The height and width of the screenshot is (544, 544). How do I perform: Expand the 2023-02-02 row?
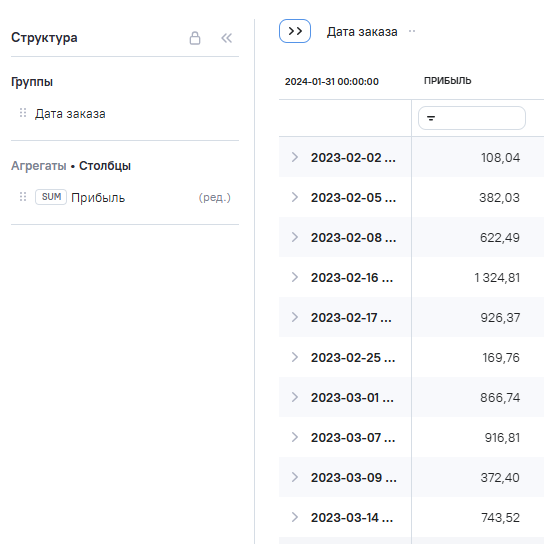pyautogui.click(x=295, y=157)
